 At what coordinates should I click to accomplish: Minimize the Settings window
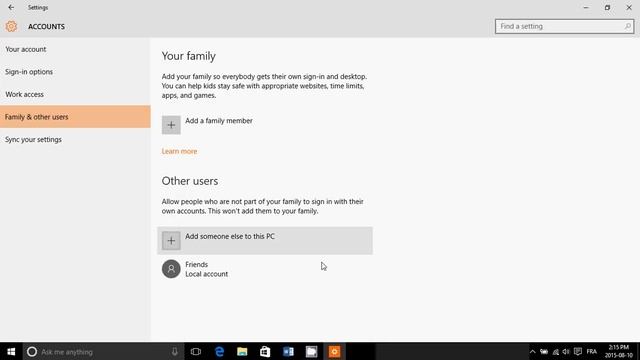click(586, 7)
